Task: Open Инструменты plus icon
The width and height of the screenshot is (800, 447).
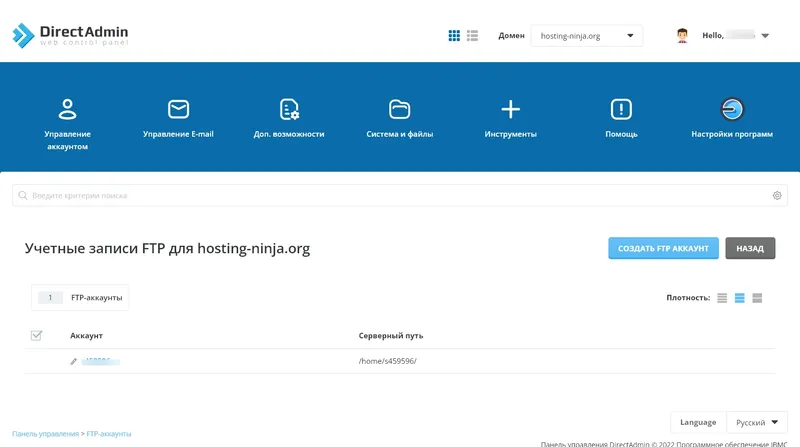Action: tap(510, 109)
